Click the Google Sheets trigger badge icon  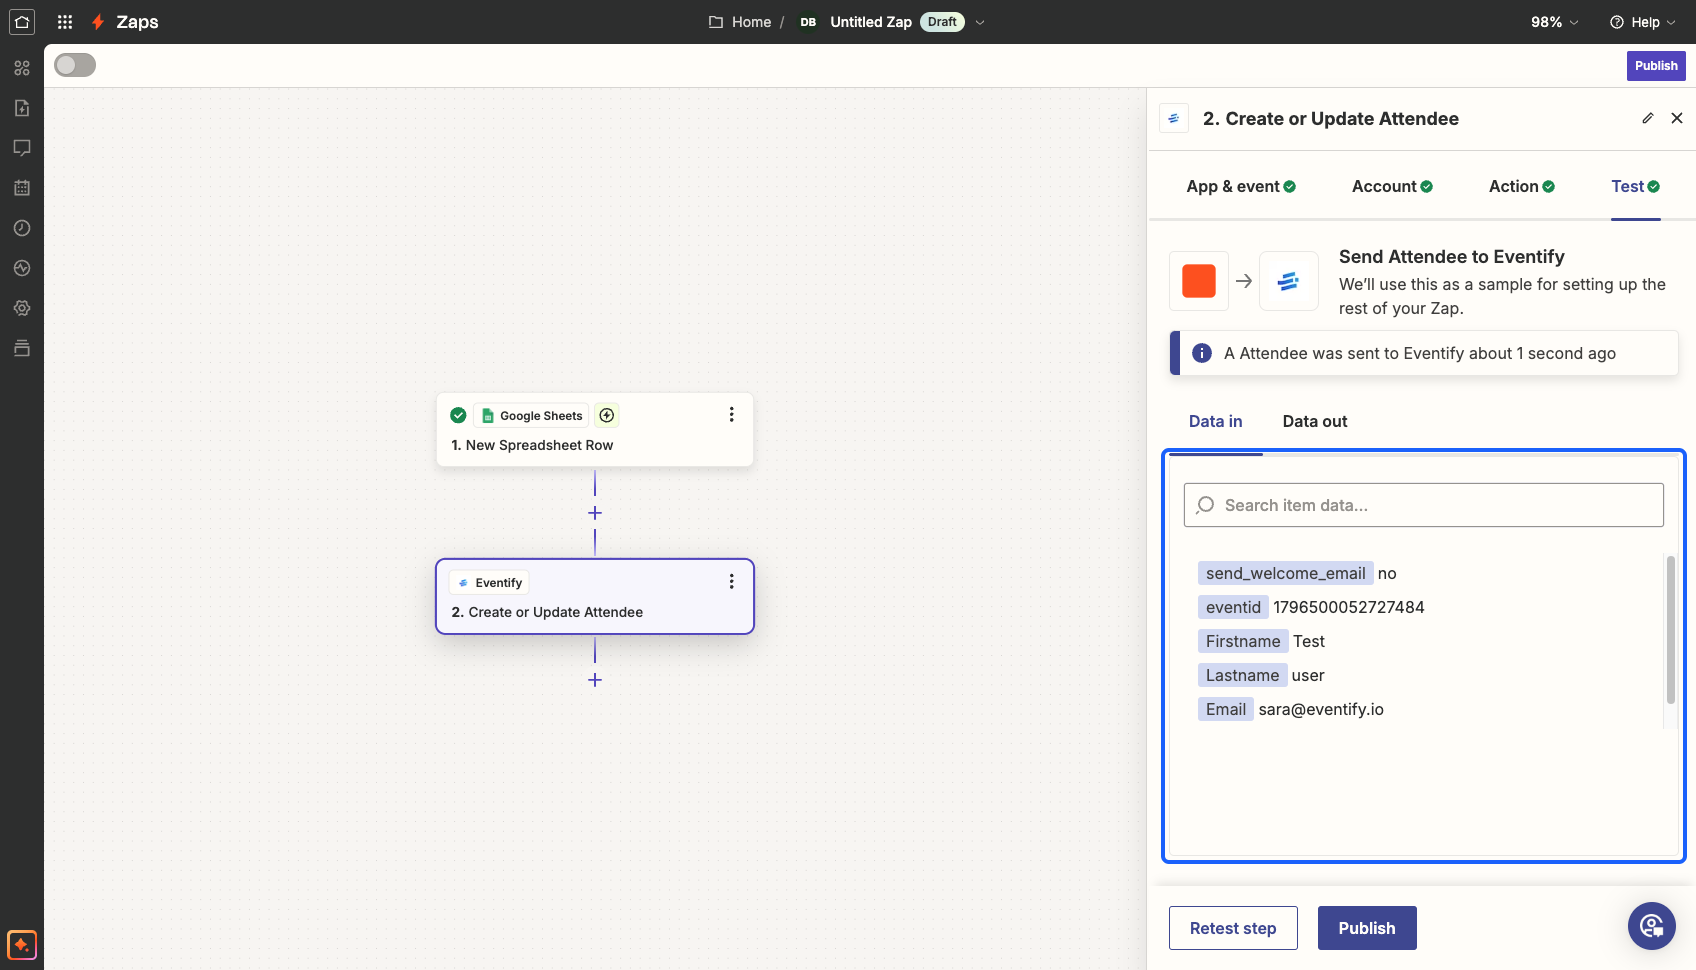coord(607,415)
